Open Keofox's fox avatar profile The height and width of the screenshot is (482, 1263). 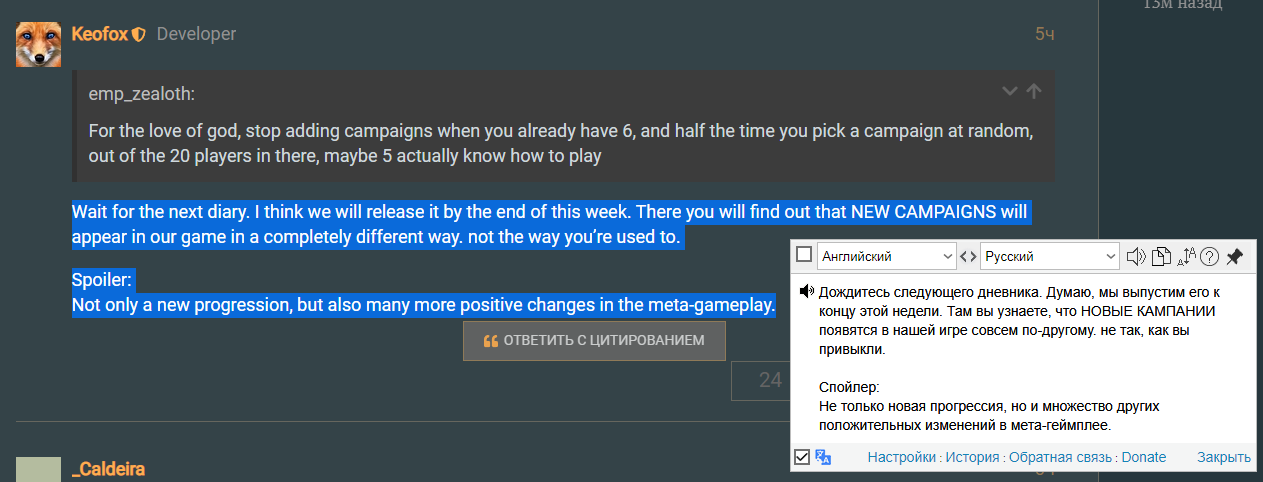point(38,43)
